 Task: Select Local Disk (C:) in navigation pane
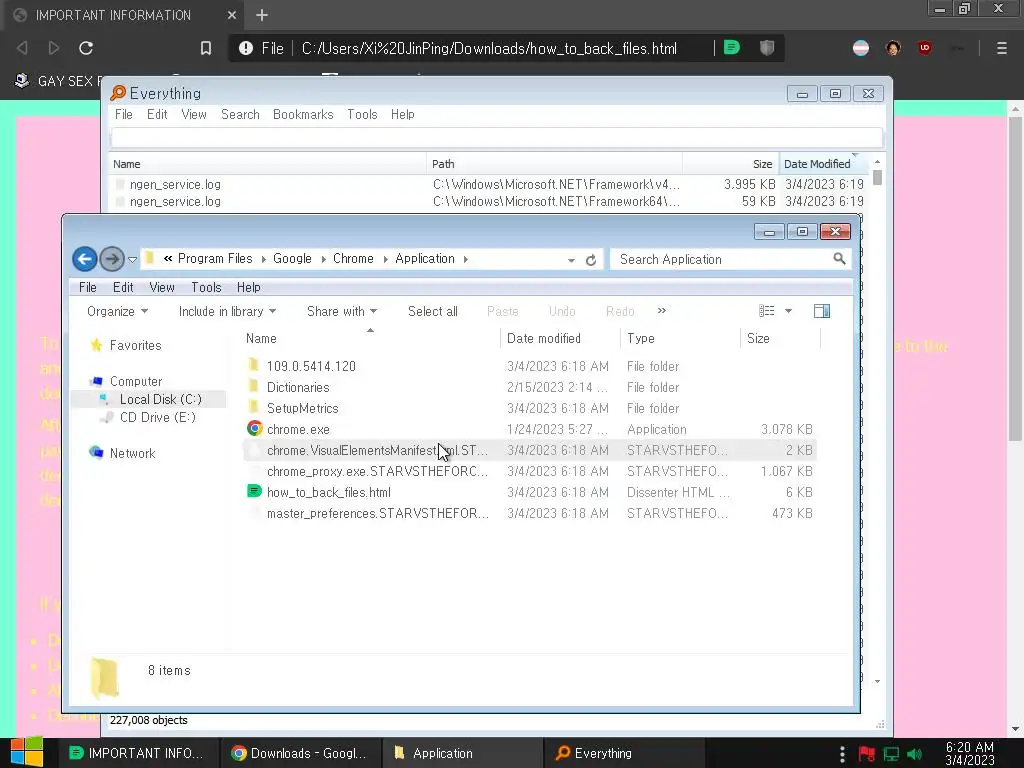[x=160, y=399]
